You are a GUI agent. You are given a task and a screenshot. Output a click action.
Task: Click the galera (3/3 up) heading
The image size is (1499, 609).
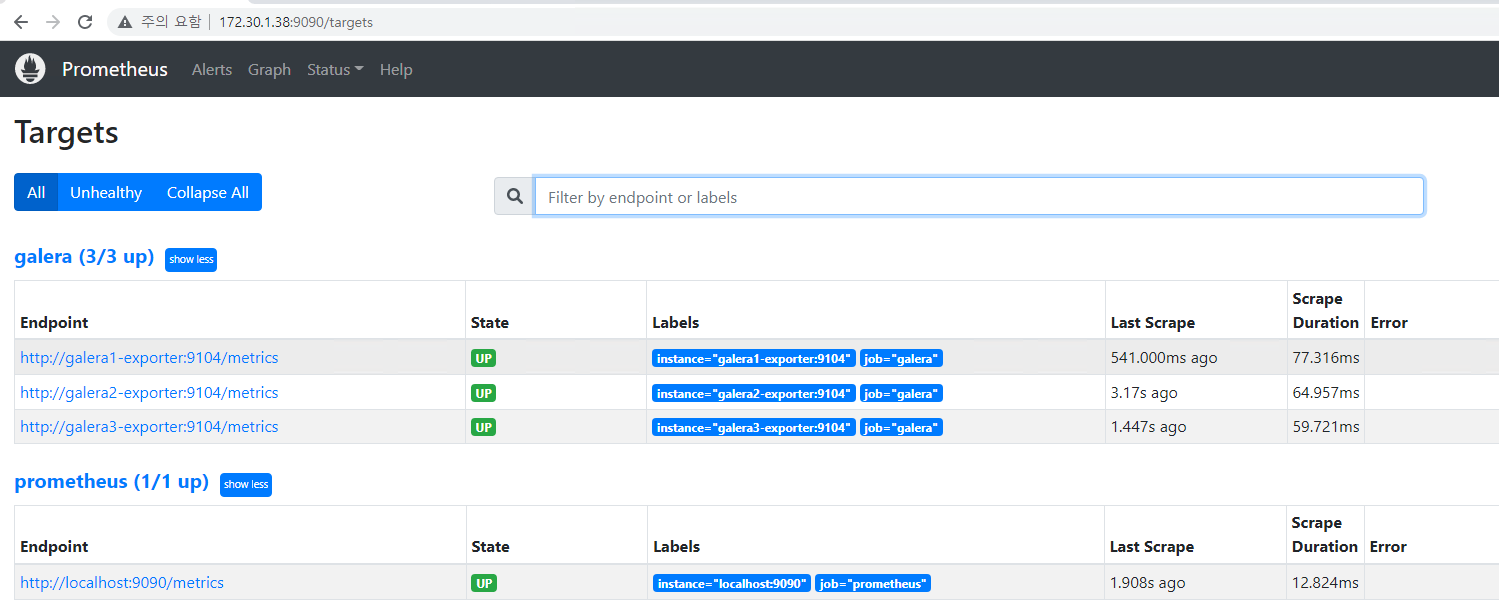(84, 257)
